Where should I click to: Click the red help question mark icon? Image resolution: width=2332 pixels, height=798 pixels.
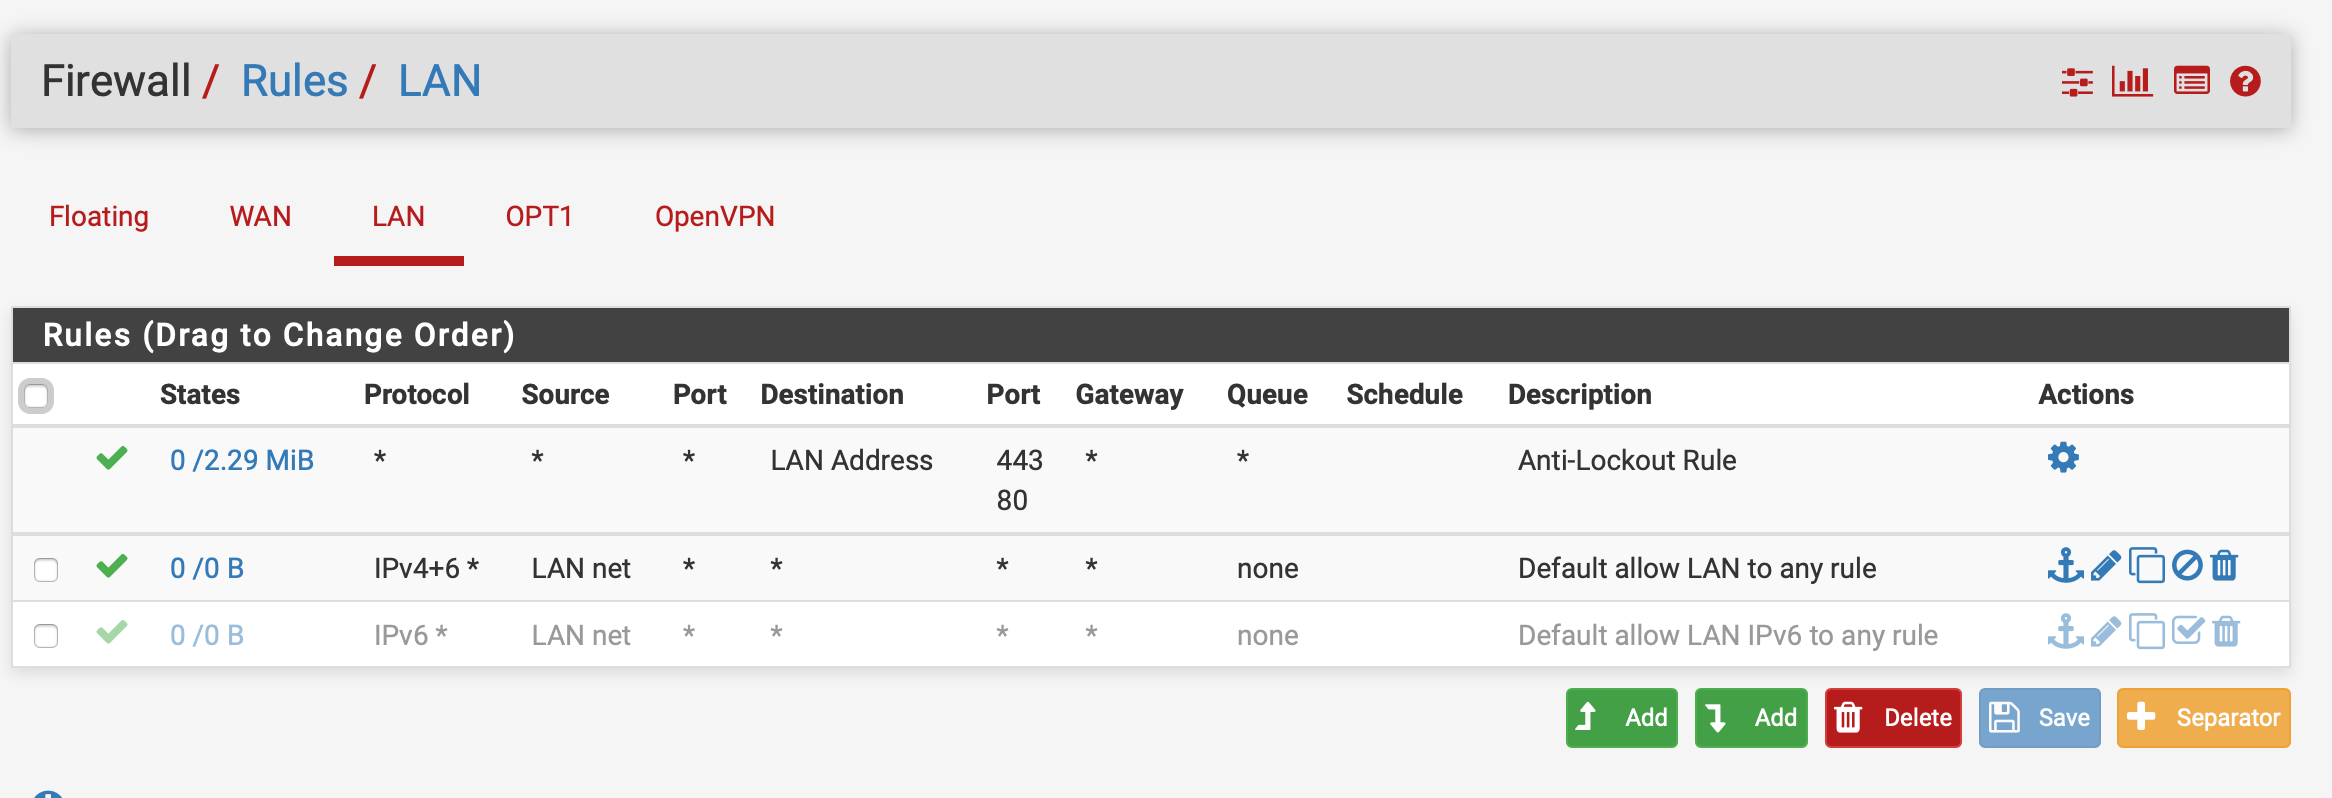coord(2245,82)
